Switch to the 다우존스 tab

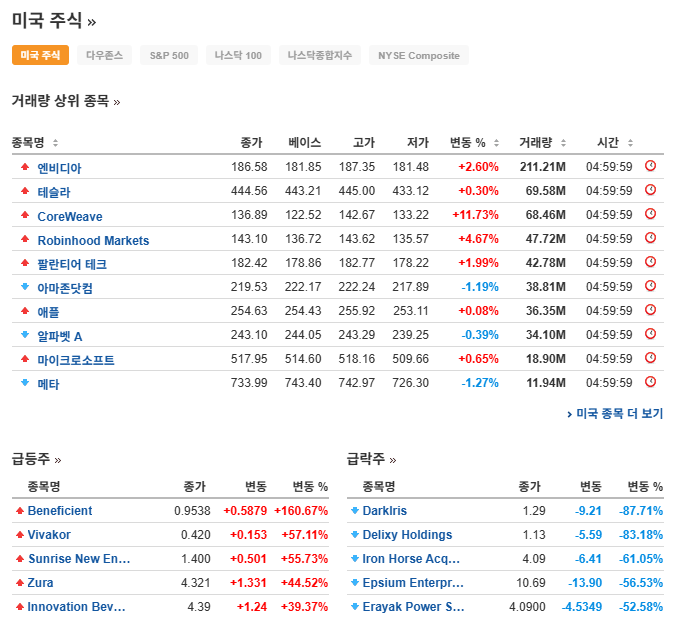(x=104, y=55)
